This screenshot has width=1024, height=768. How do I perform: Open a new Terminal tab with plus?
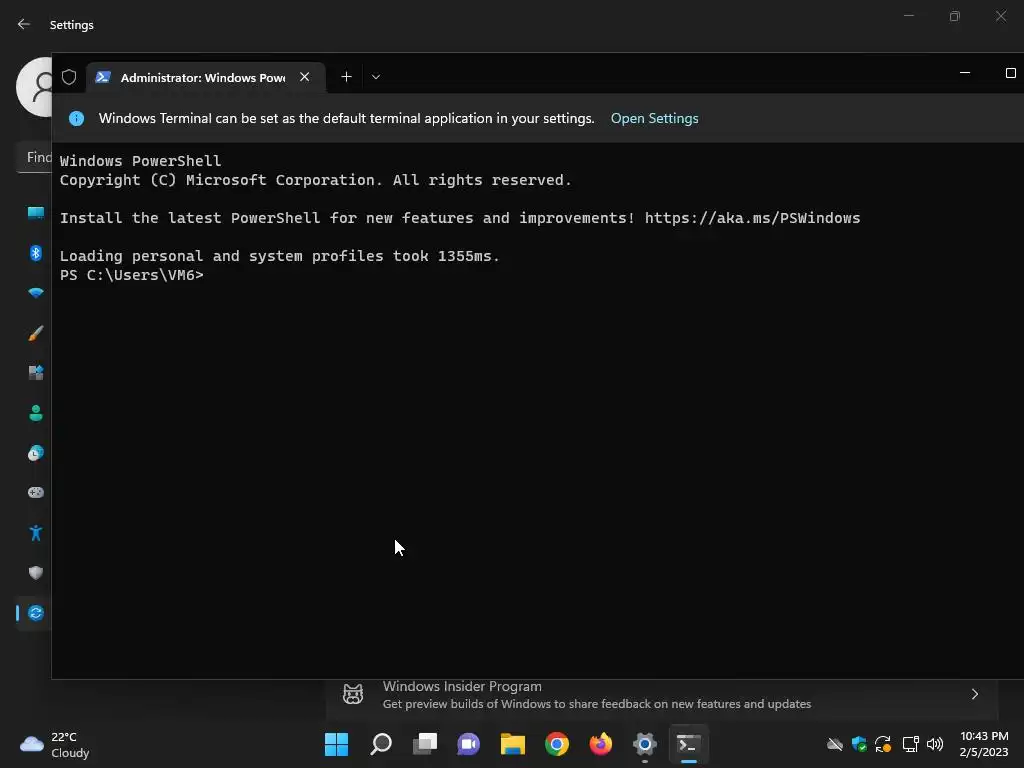pyautogui.click(x=346, y=77)
